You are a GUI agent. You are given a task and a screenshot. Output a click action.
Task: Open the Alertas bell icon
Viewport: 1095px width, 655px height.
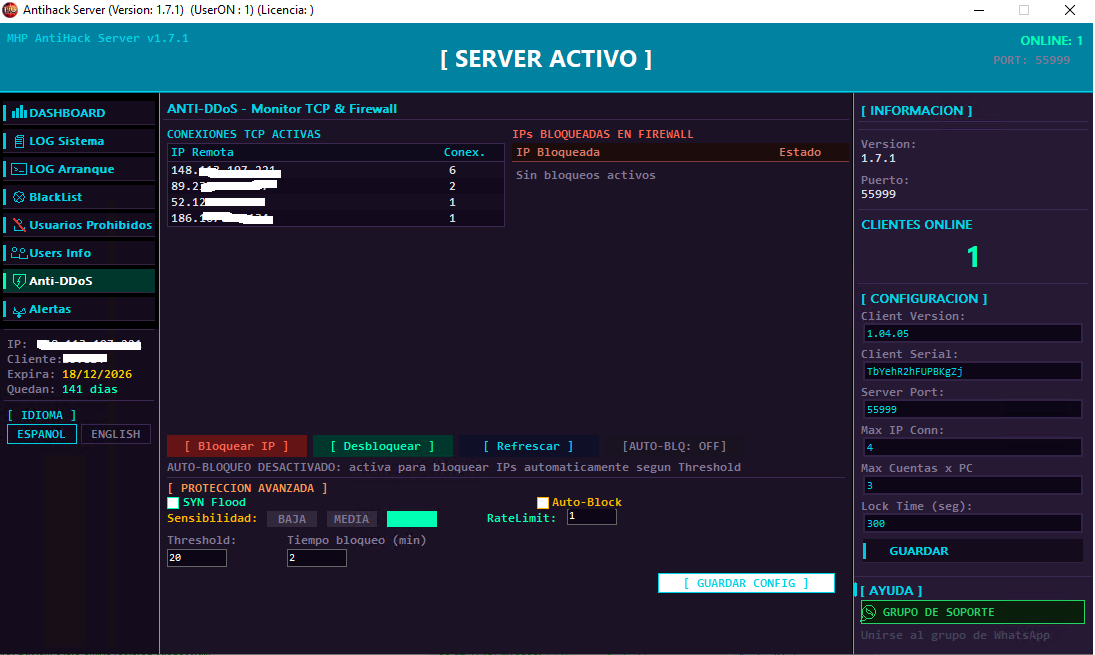[19, 310]
